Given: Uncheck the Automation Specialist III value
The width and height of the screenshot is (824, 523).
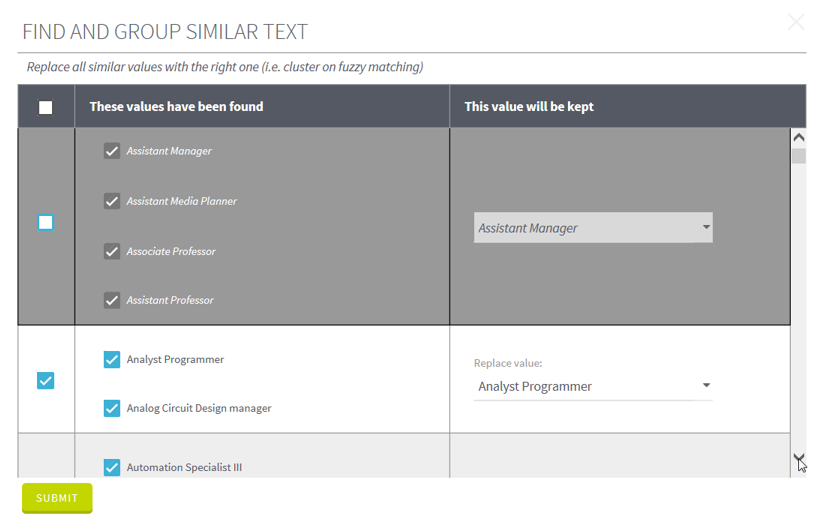Looking at the screenshot, I should coord(112,467).
